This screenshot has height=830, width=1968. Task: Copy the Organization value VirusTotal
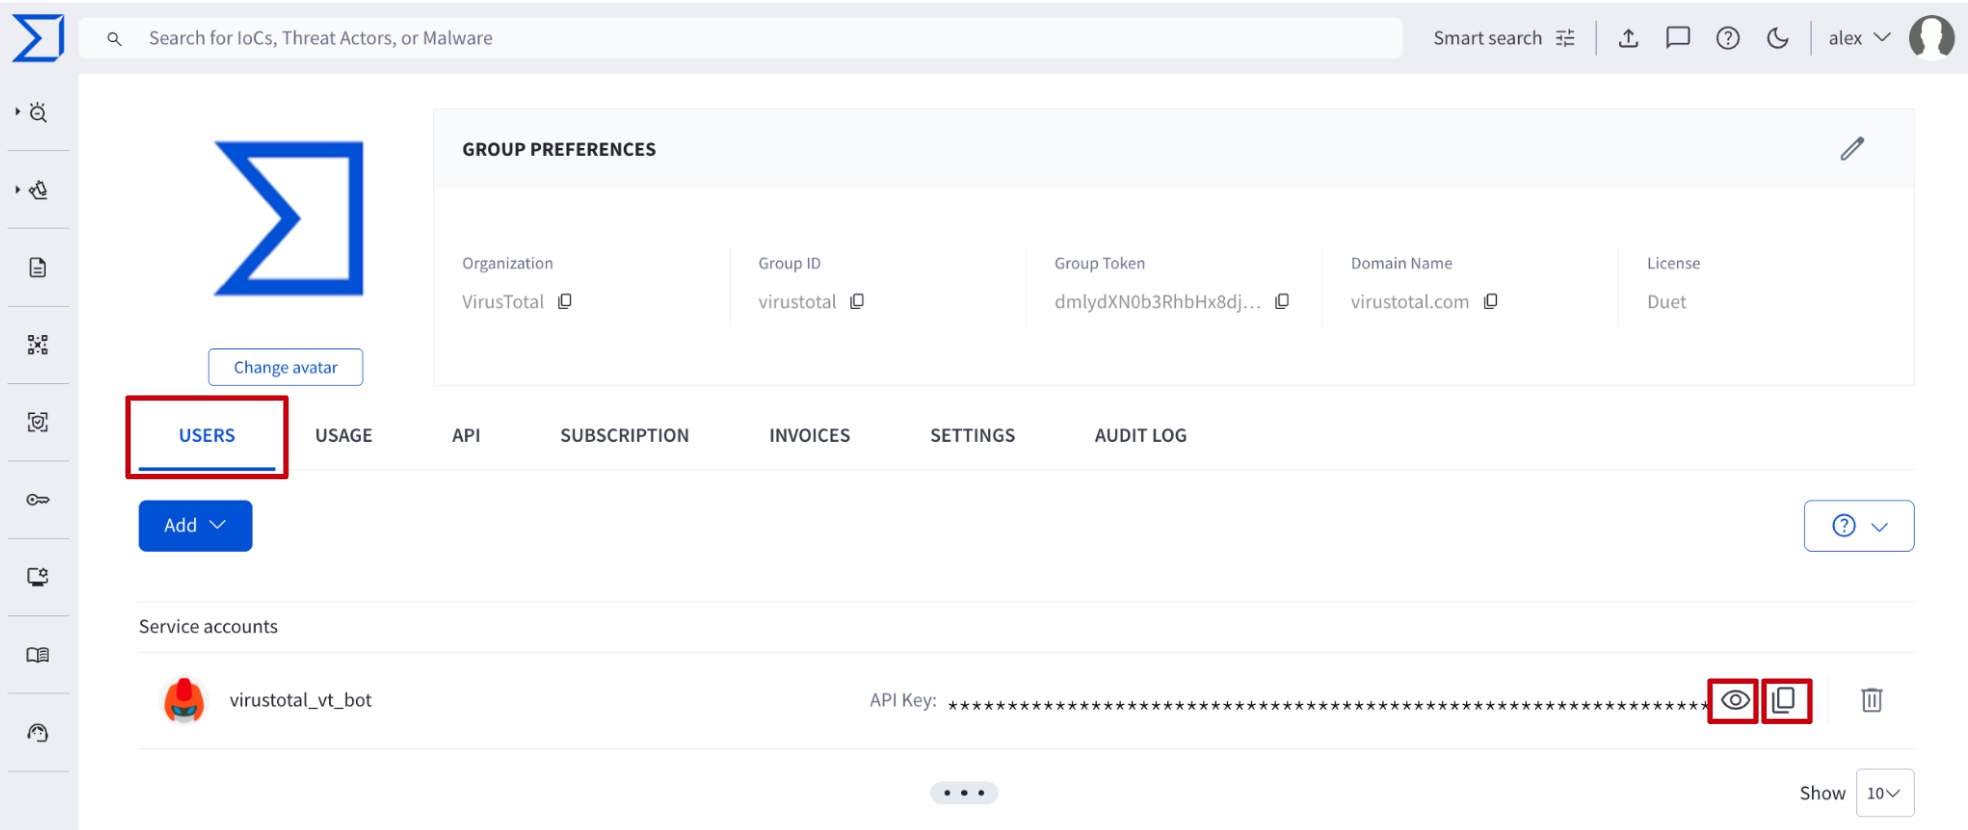565,301
